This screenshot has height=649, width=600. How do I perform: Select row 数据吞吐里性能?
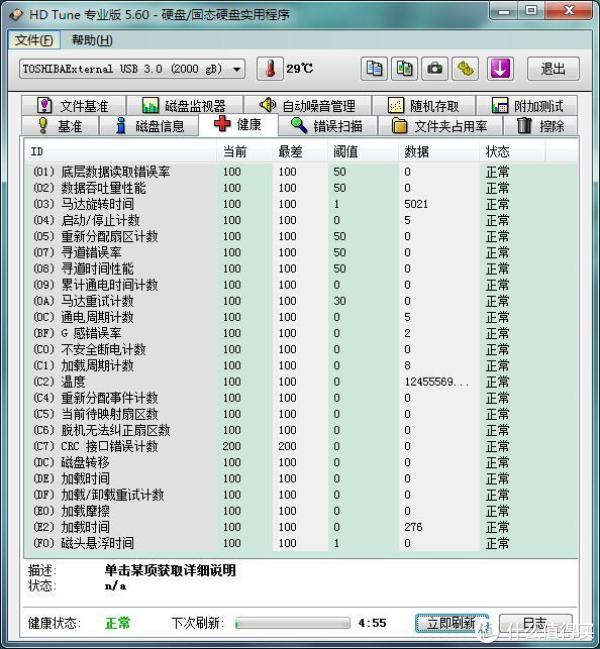301,188
